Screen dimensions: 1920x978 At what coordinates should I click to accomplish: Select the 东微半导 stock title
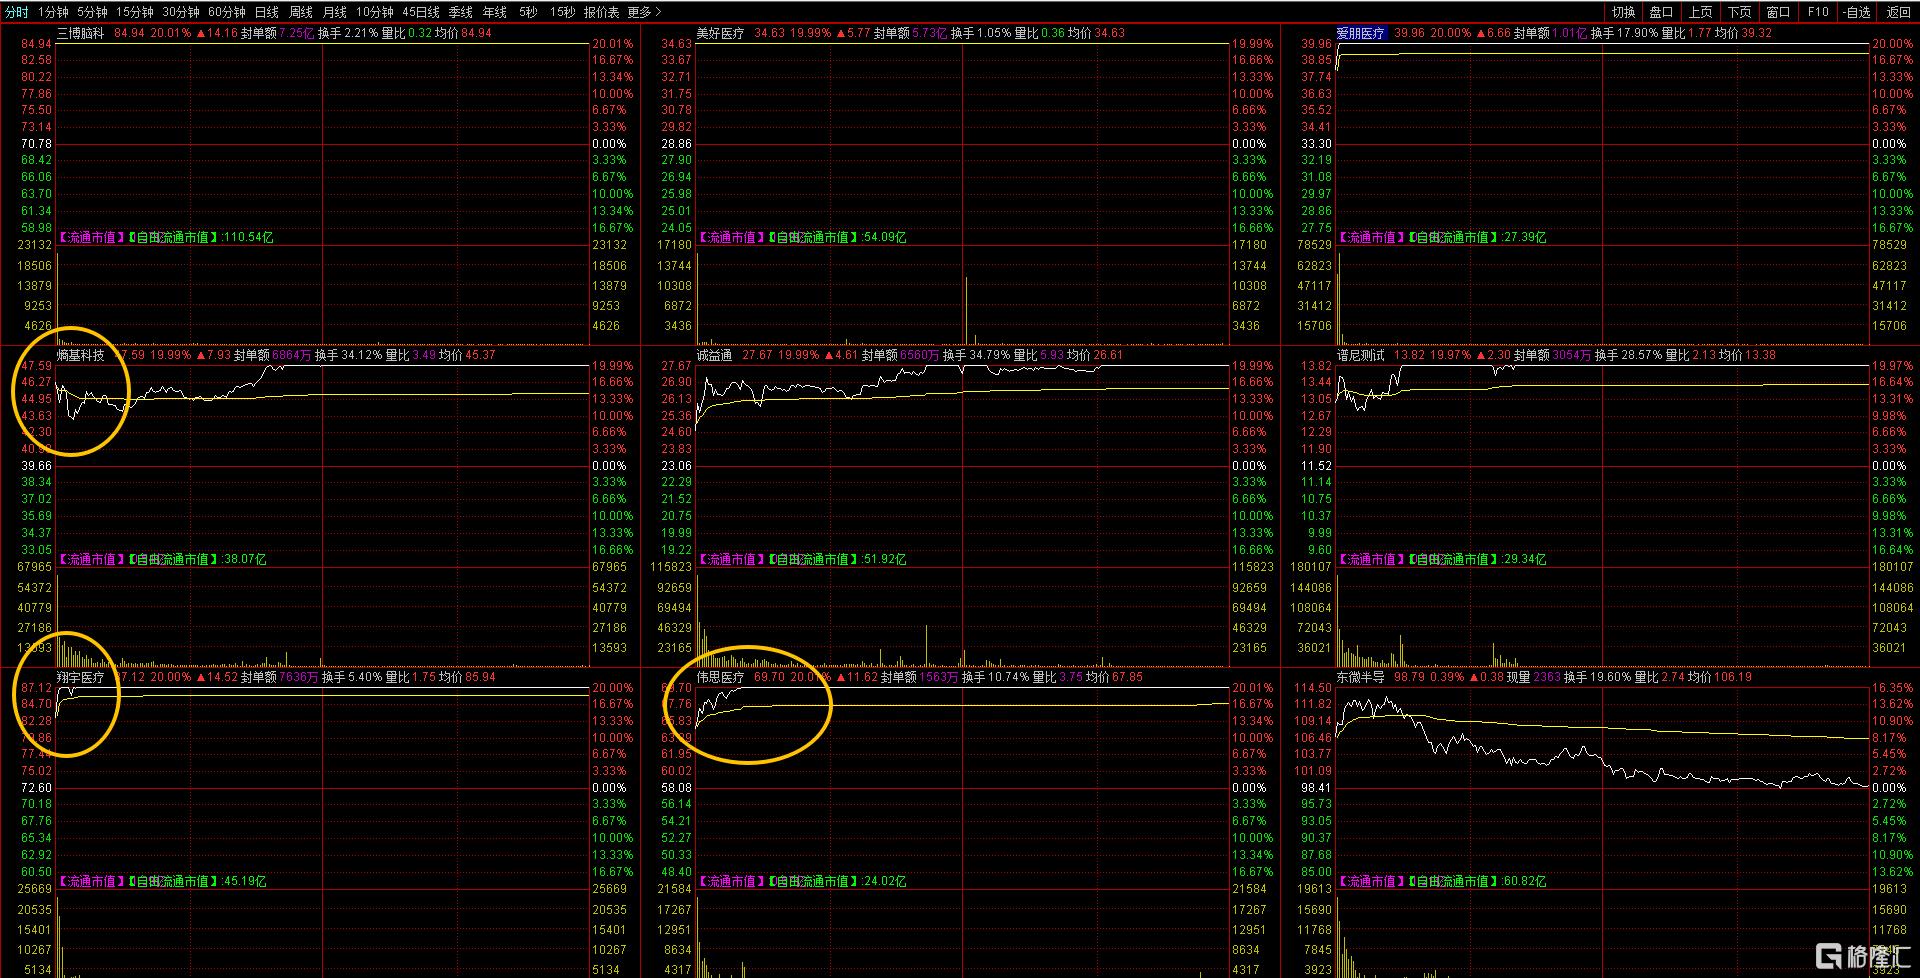[1360, 677]
